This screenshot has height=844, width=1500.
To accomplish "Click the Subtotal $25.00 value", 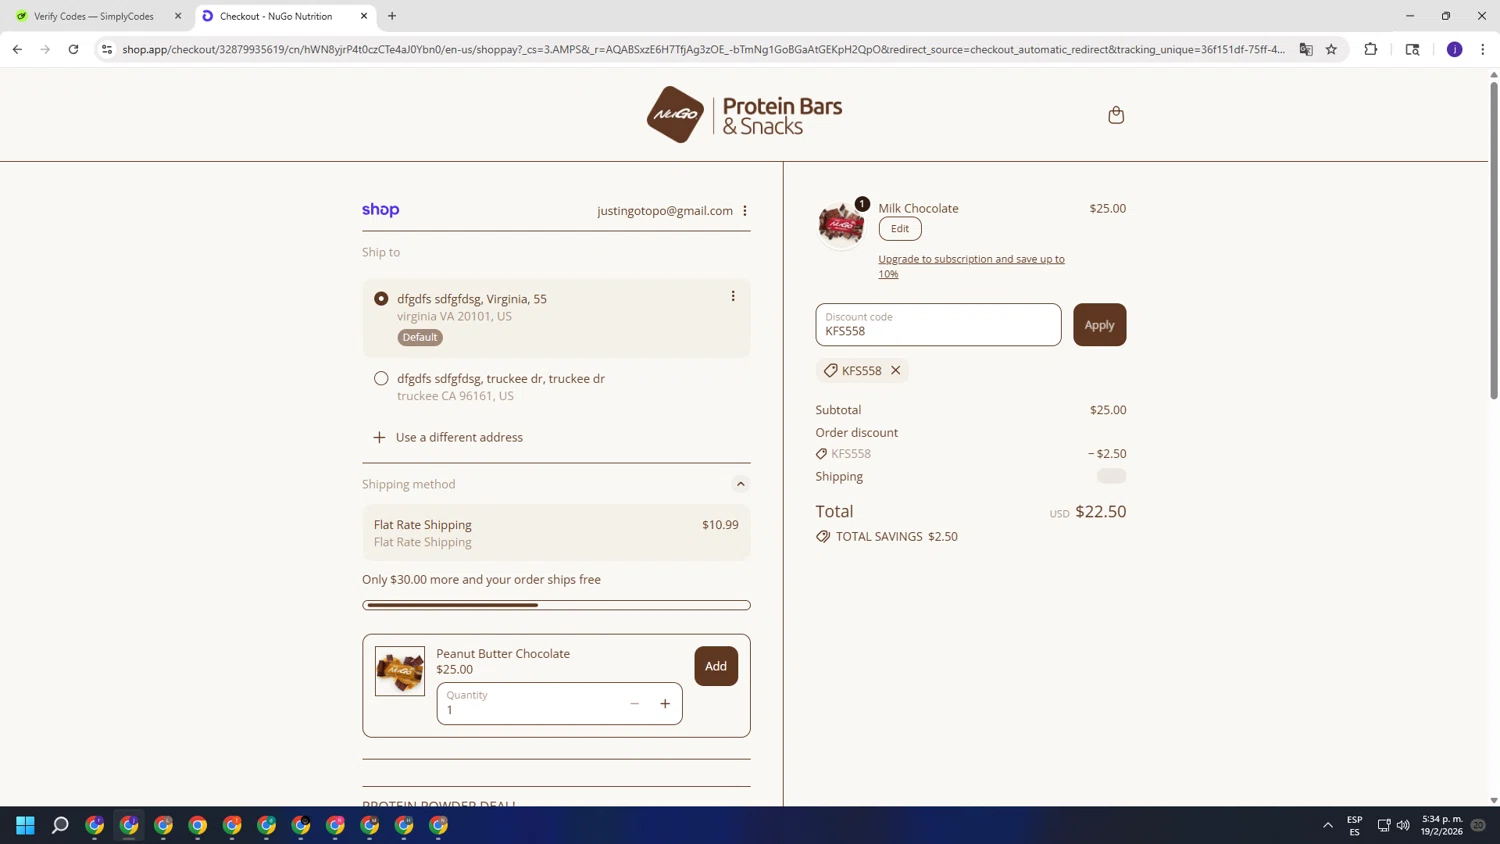I will pyautogui.click(x=1108, y=410).
